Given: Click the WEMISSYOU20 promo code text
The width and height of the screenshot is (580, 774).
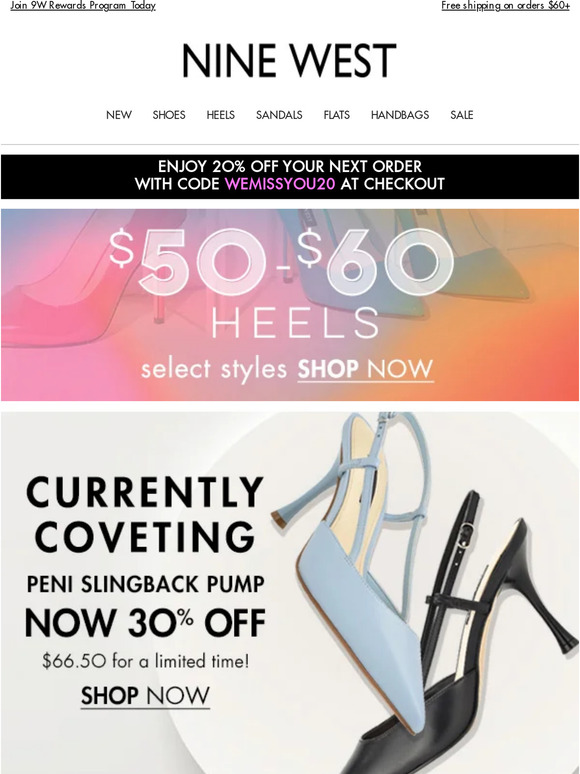Looking at the screenshot, I should (280, 184).
